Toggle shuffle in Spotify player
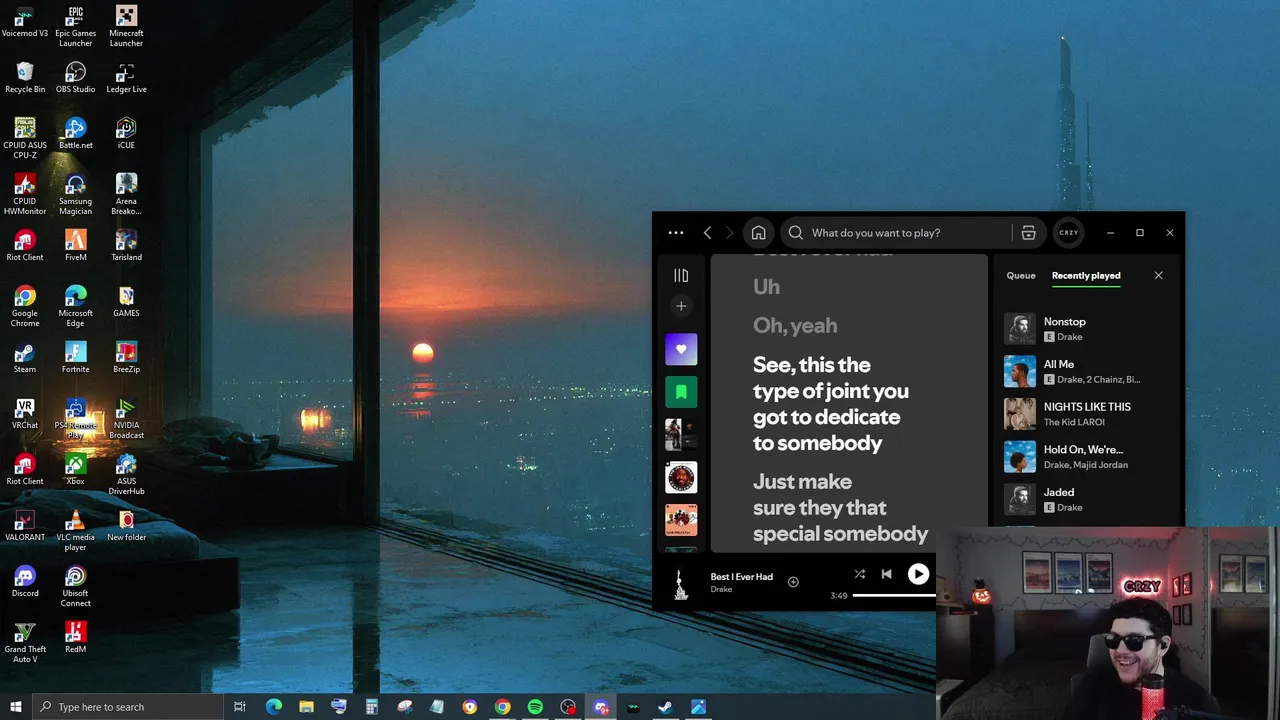The width and height of the screenshot is (1280, 720). pyautogui.click(x=859, y=574)
